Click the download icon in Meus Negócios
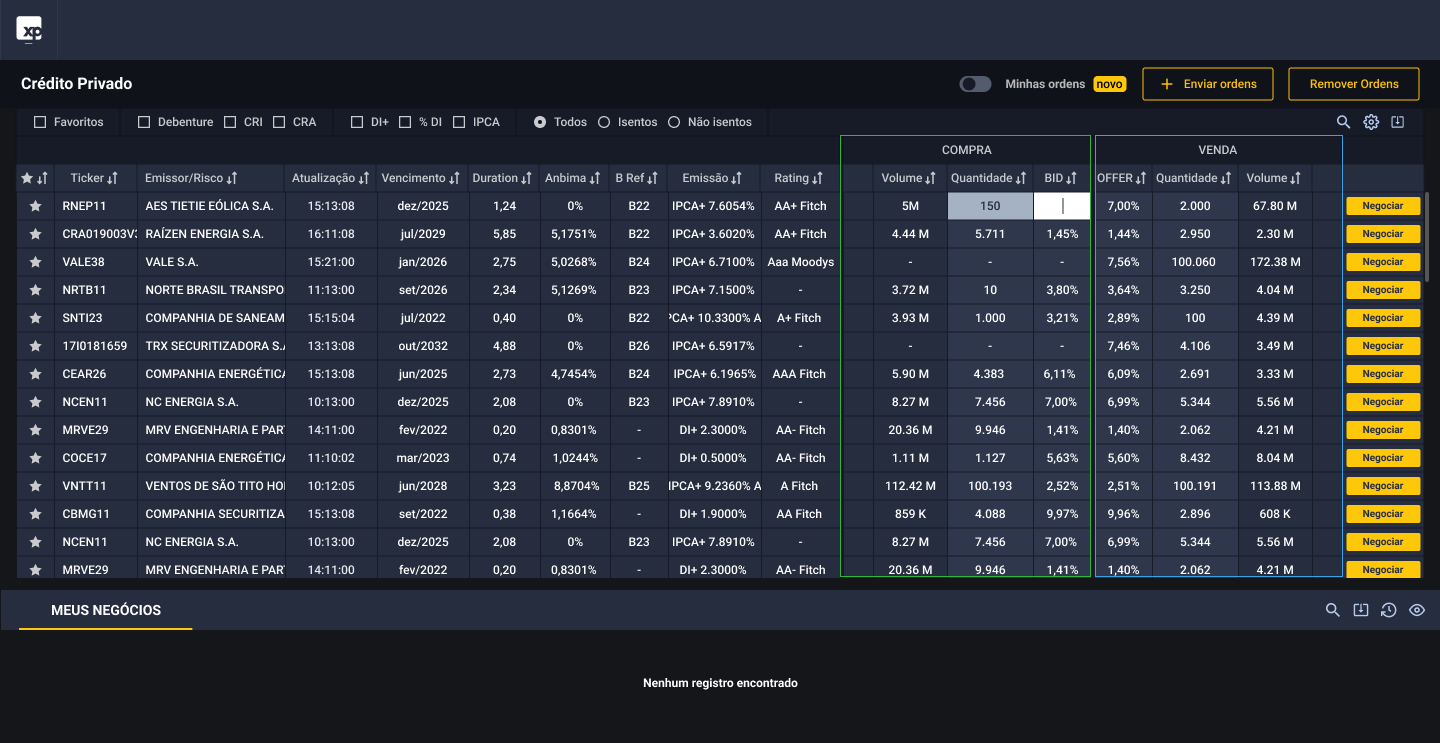Screen dimensions: 1440x743 click(x=1360, y=610)
